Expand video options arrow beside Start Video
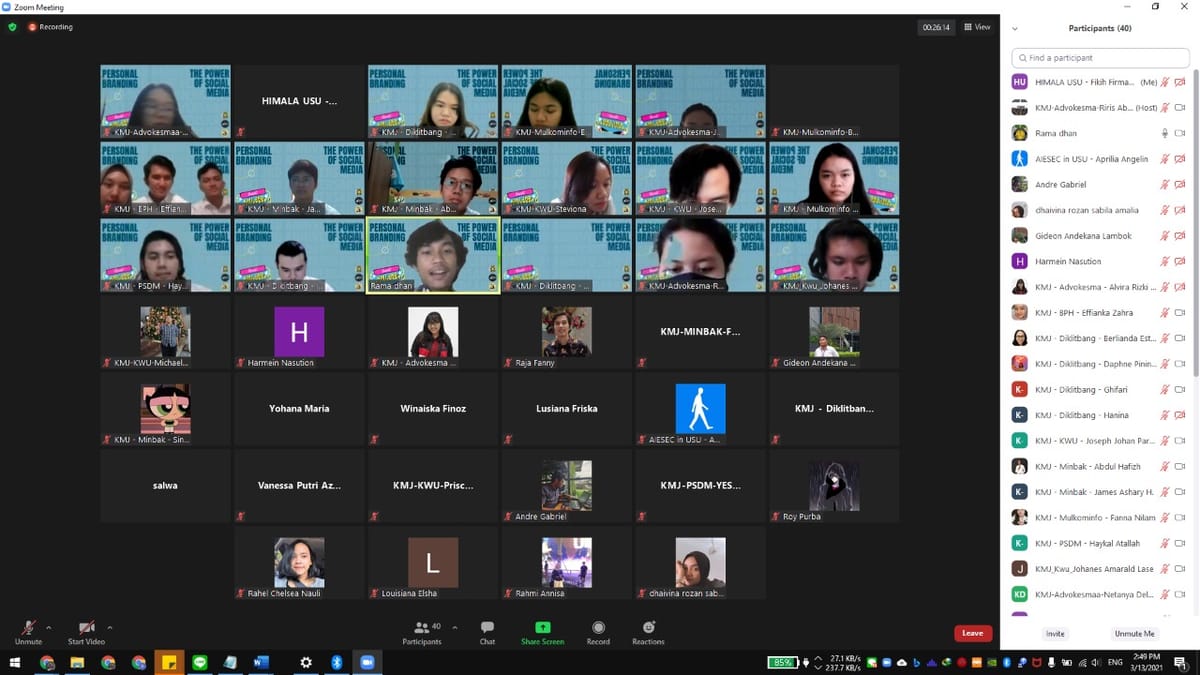The image size is (1200, 675). click(x=110, y=628)
